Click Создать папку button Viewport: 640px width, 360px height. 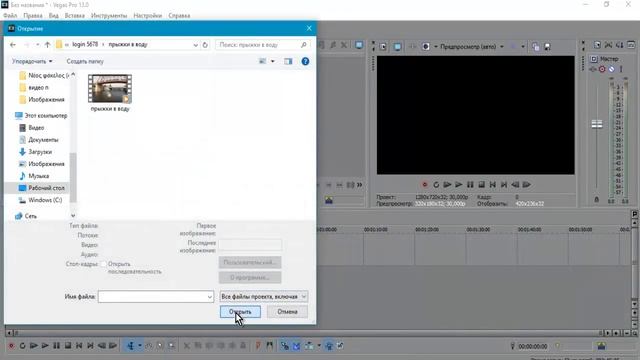(85, 61)
